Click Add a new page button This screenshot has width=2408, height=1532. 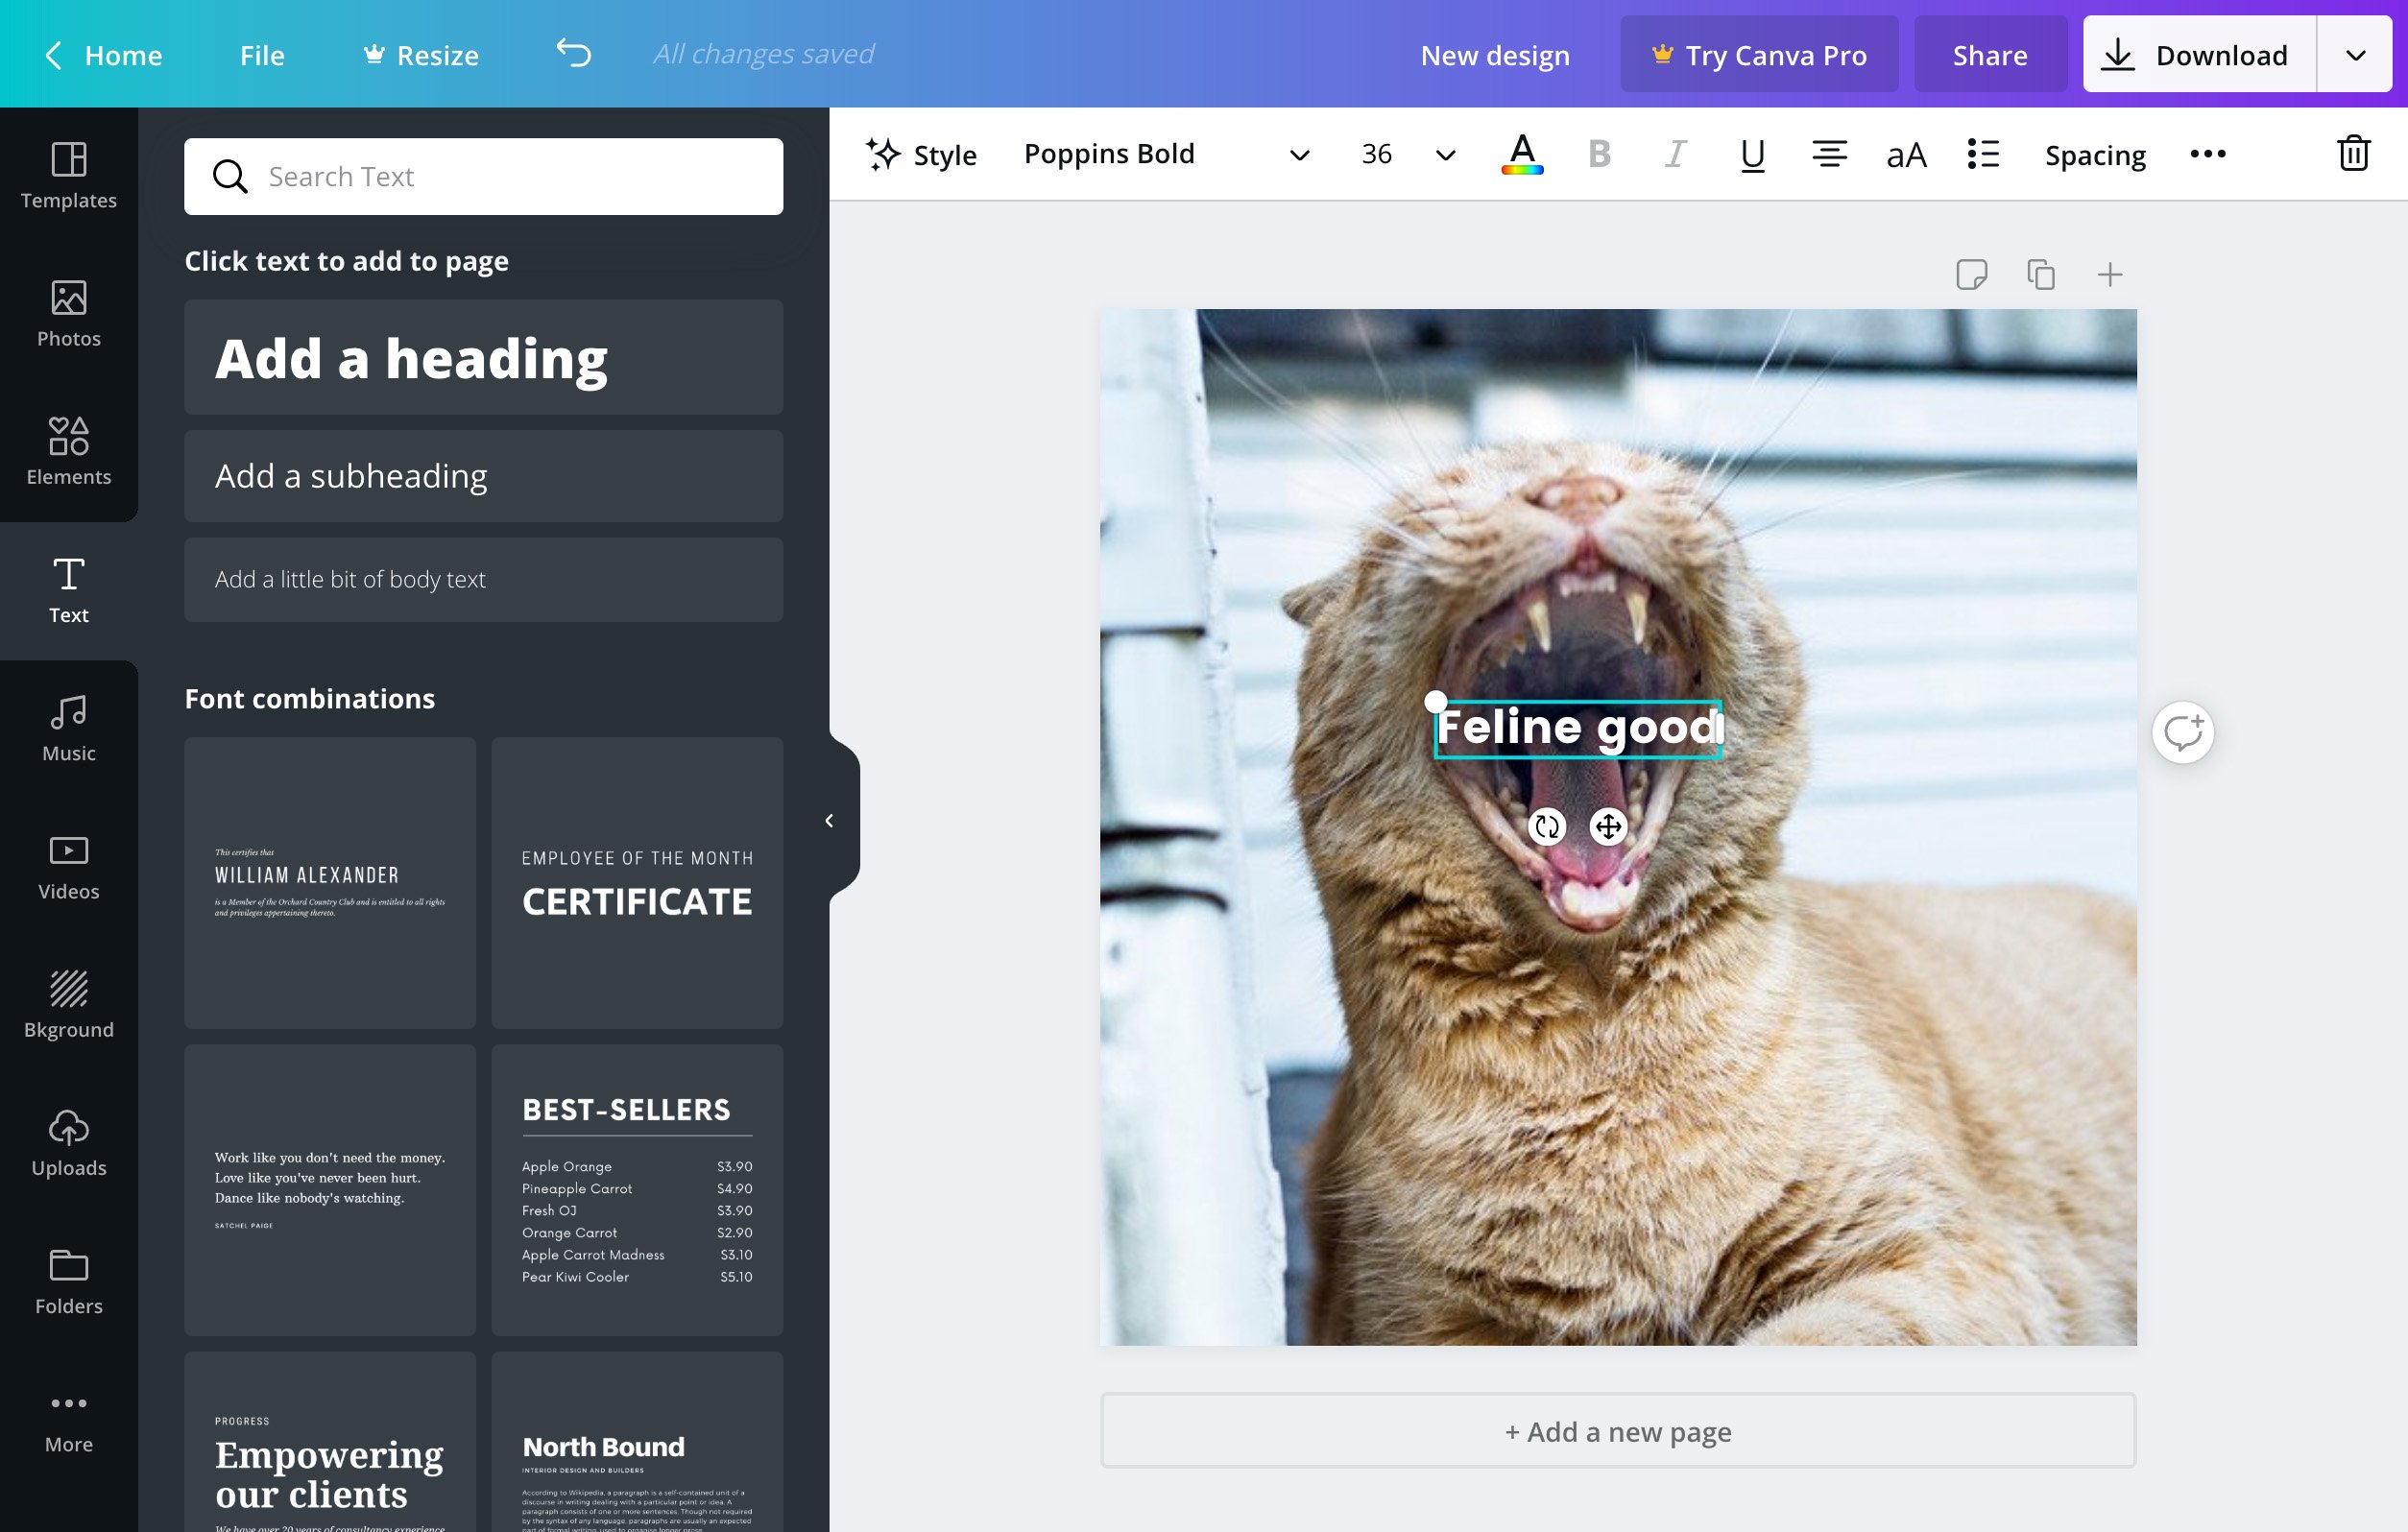1618,1432
